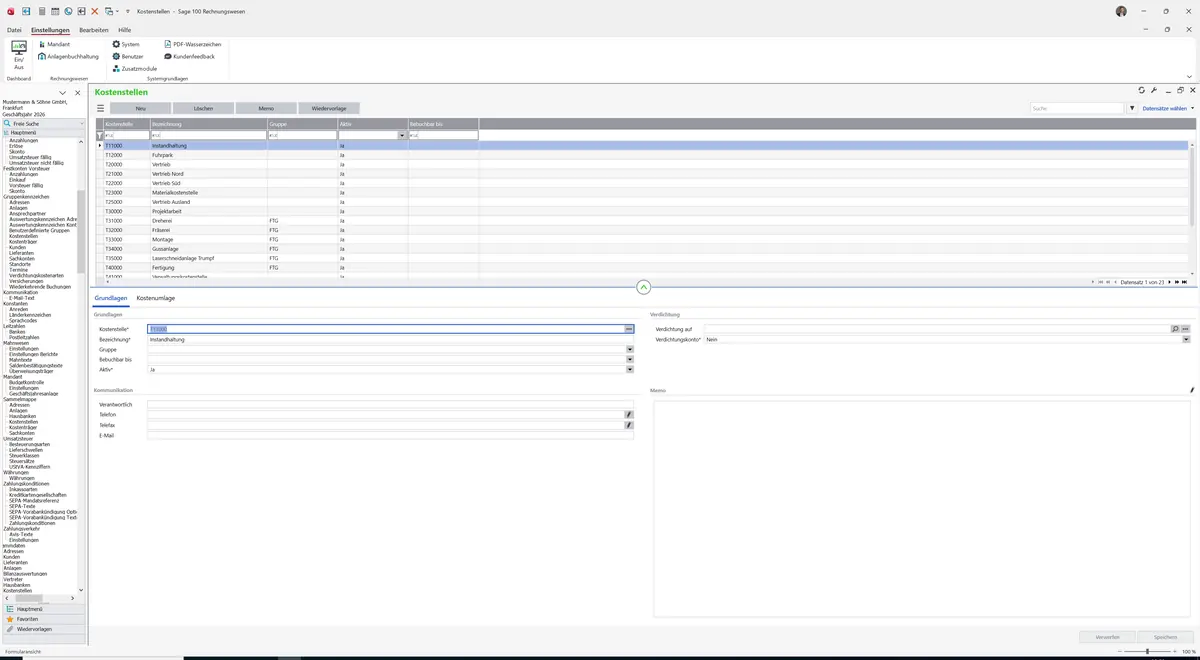Click the Suche search field
This screenshot has height=660, width=1200.
tap(1078, 108)
